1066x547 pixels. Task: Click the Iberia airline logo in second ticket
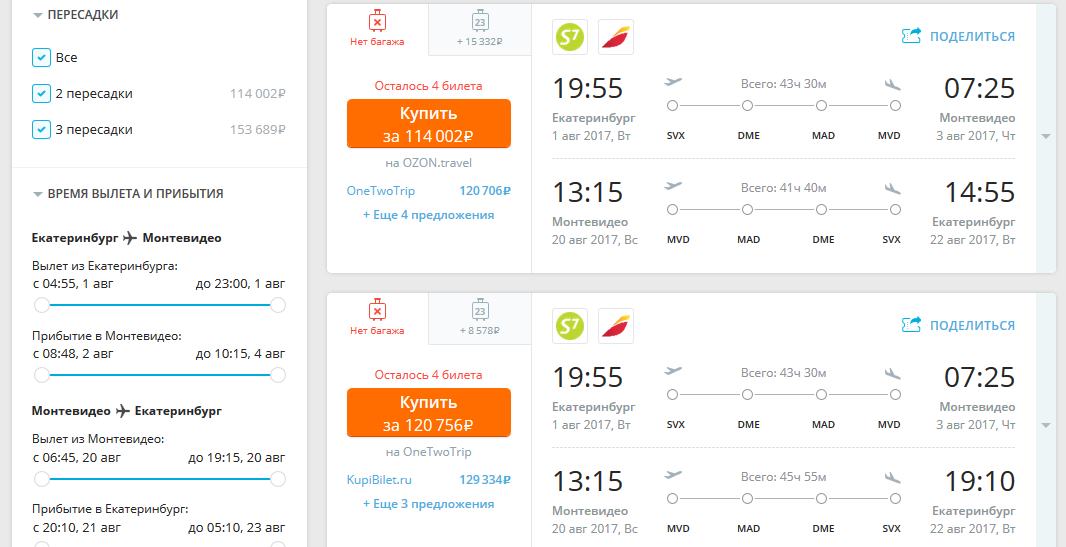[616, 325]
